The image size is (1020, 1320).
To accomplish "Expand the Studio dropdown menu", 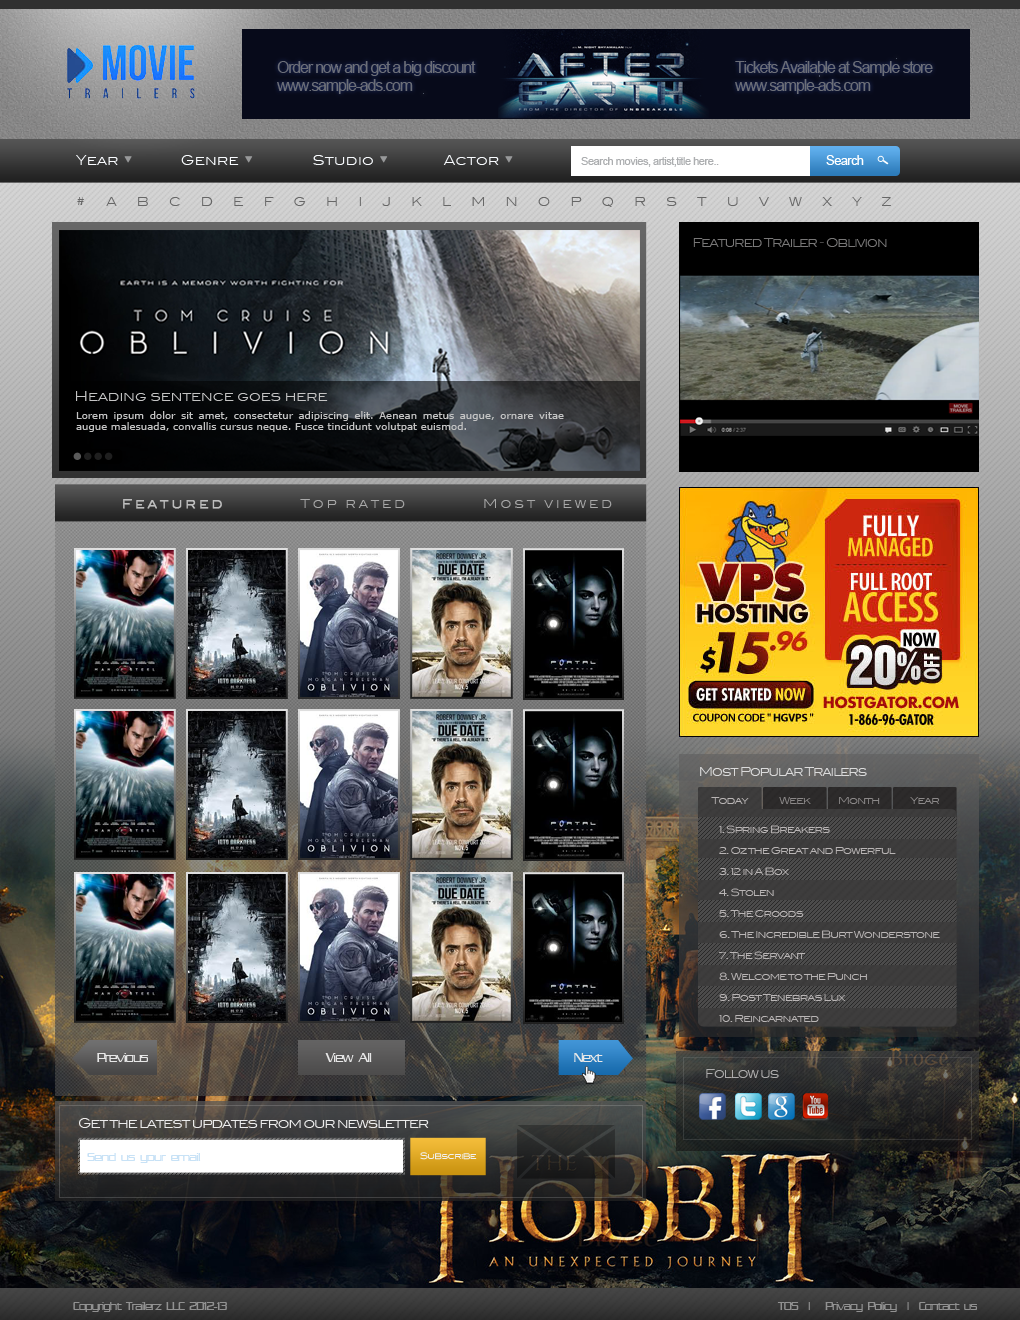I will tap(349, 160).
